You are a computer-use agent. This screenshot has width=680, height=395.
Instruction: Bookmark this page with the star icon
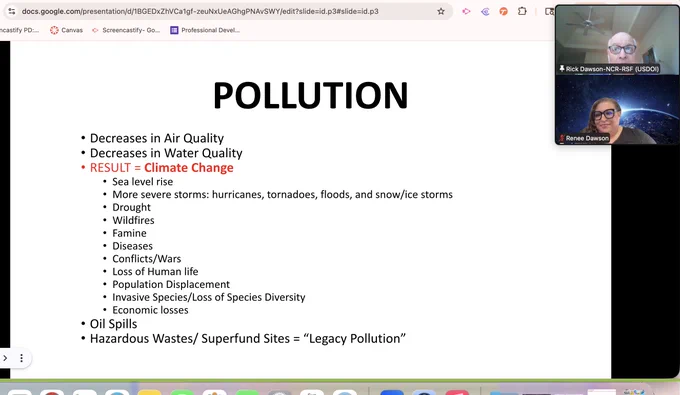click(x=441, y=11)
